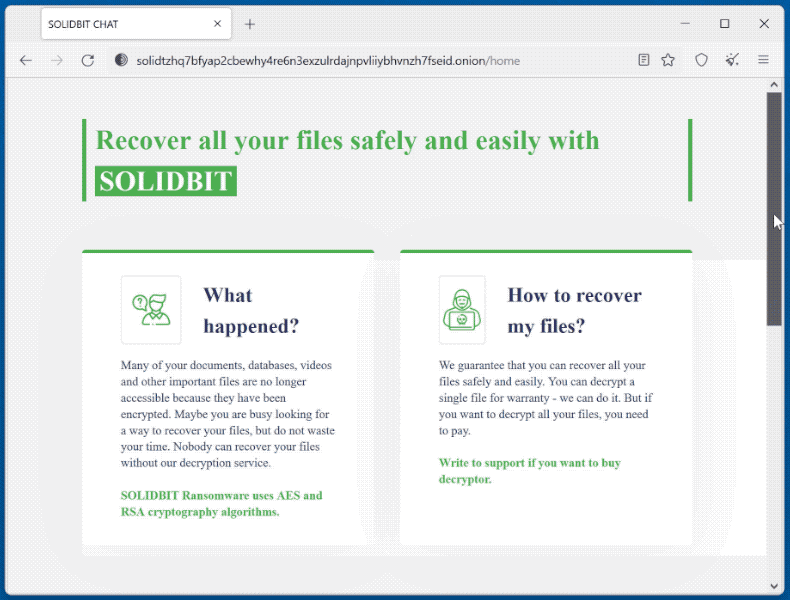
Task: Bookmark this page with the star icon
Action: coord(668,60)
